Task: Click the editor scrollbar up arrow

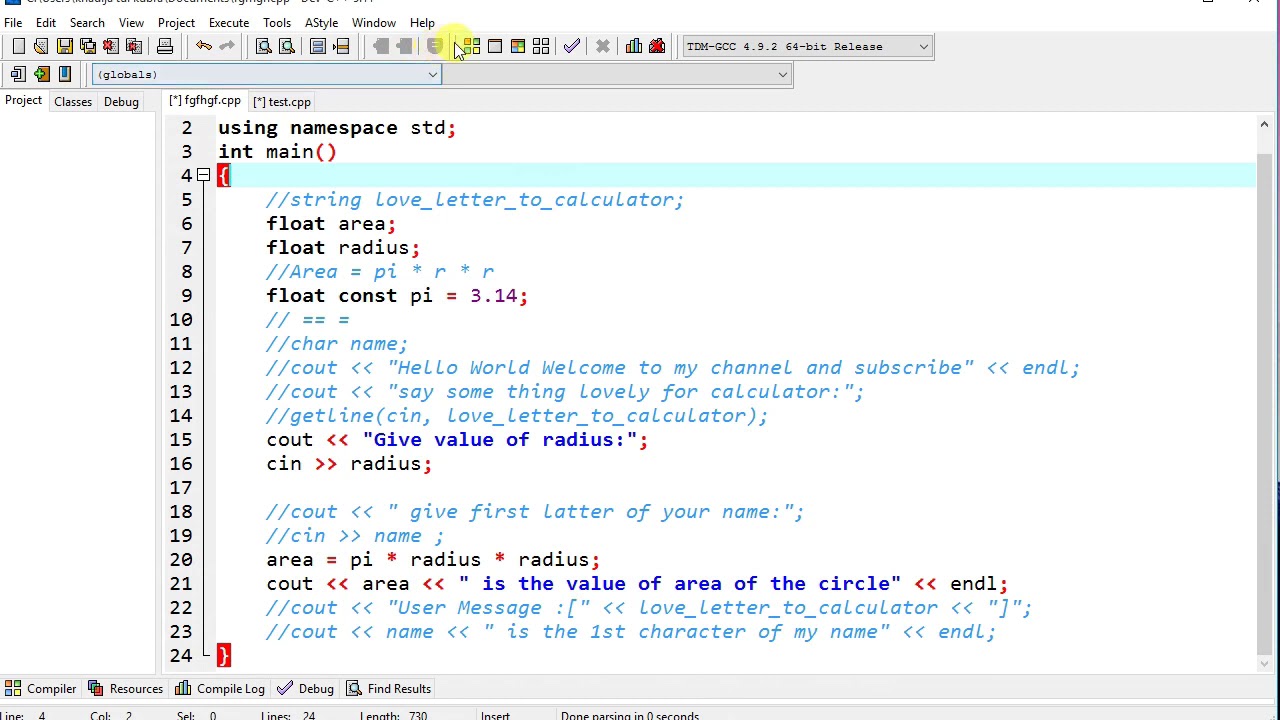Action: pyautogui.click(x=1264, y=125)
